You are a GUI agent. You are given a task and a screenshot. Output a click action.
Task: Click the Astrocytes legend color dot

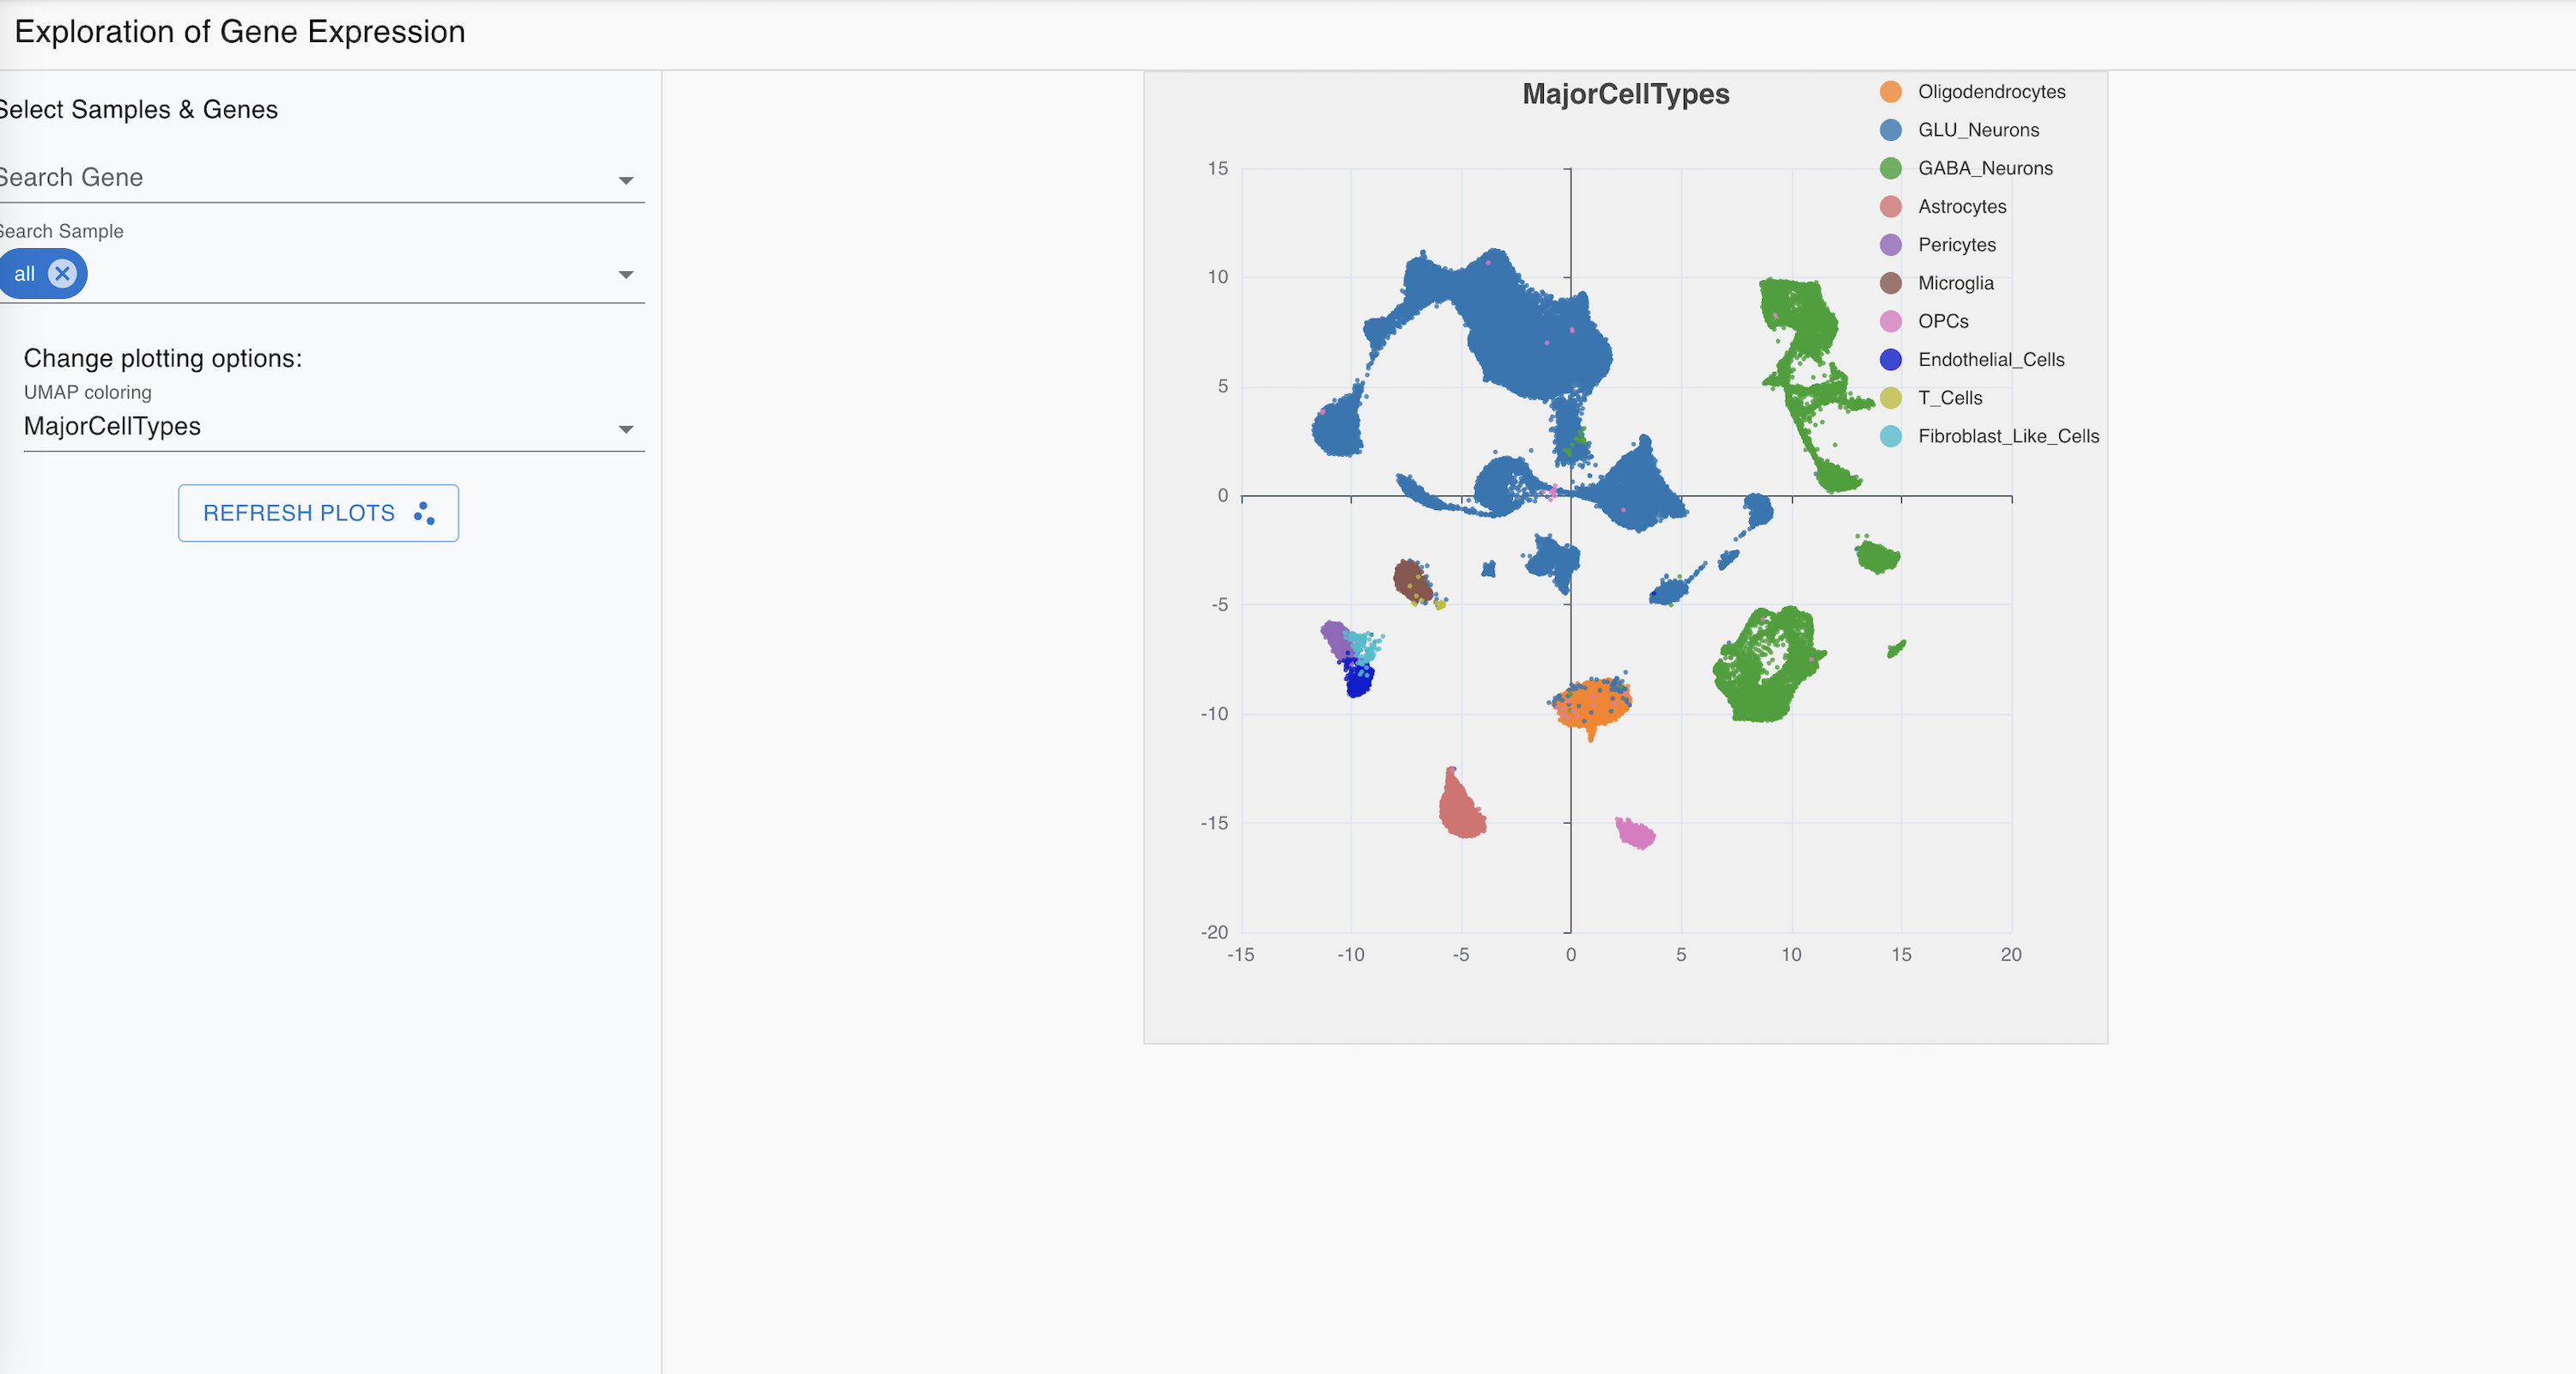coord(1890,206)
